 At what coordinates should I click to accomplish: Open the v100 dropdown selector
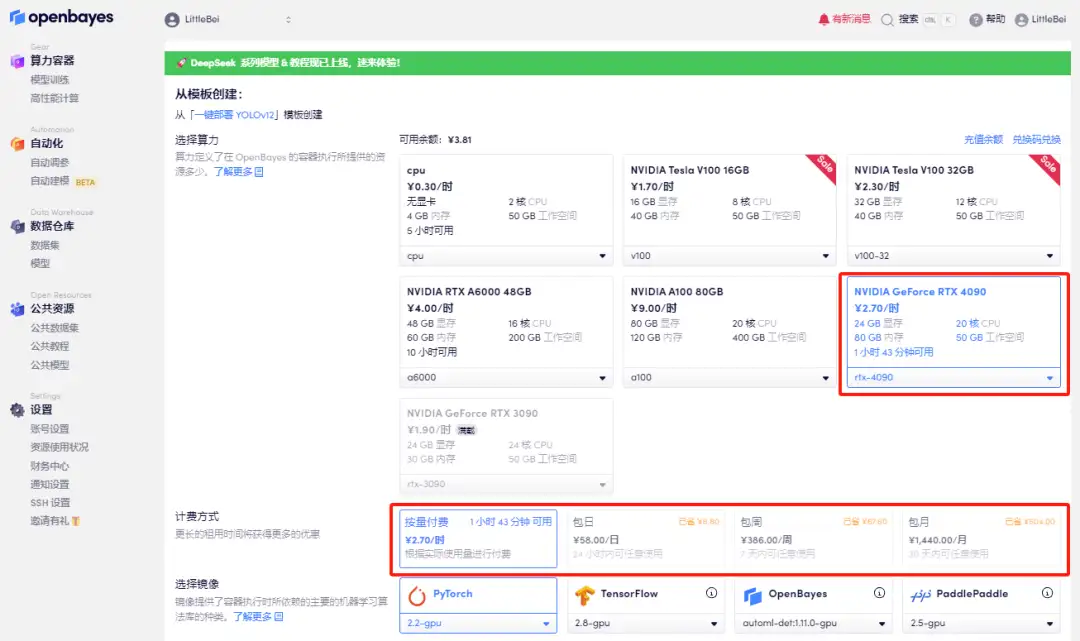click(x=729, y=256)
